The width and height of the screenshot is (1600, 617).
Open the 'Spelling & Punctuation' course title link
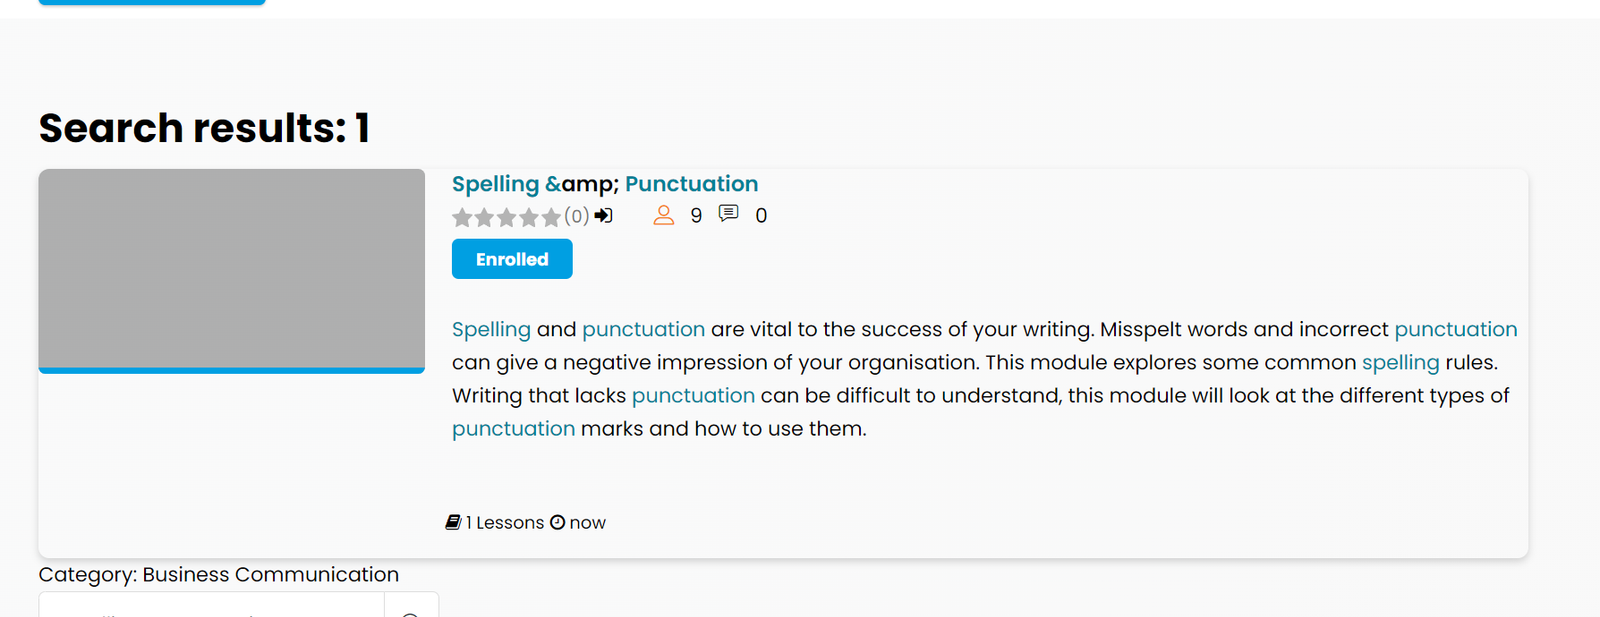605,184
